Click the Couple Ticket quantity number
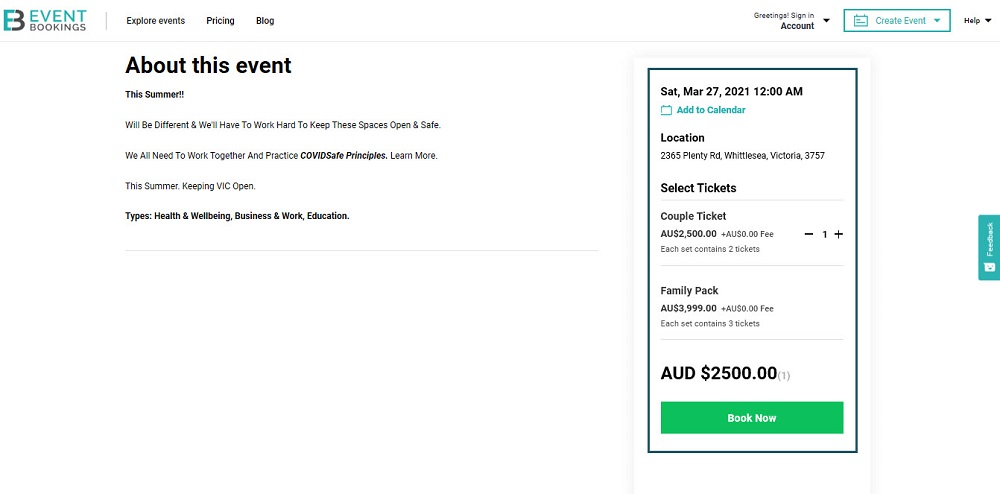This screenshot has height=494, width=1000. [825, 235]
